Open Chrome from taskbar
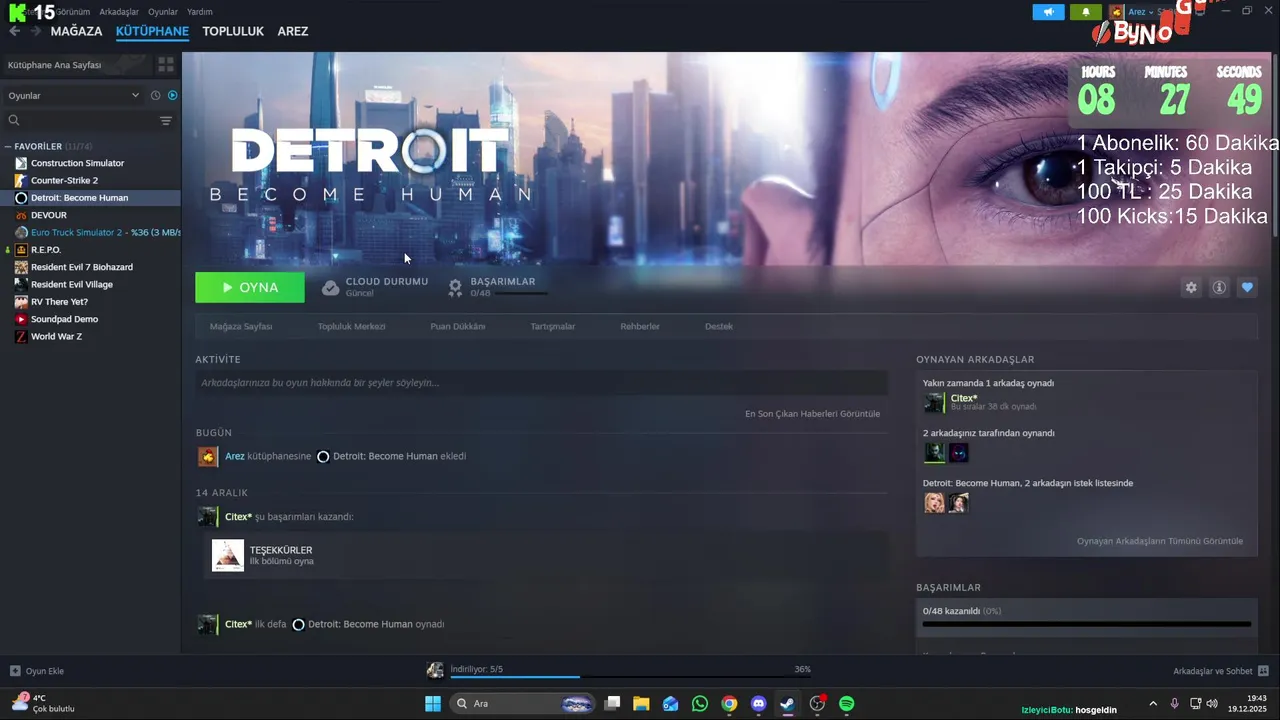 [729, 704]
